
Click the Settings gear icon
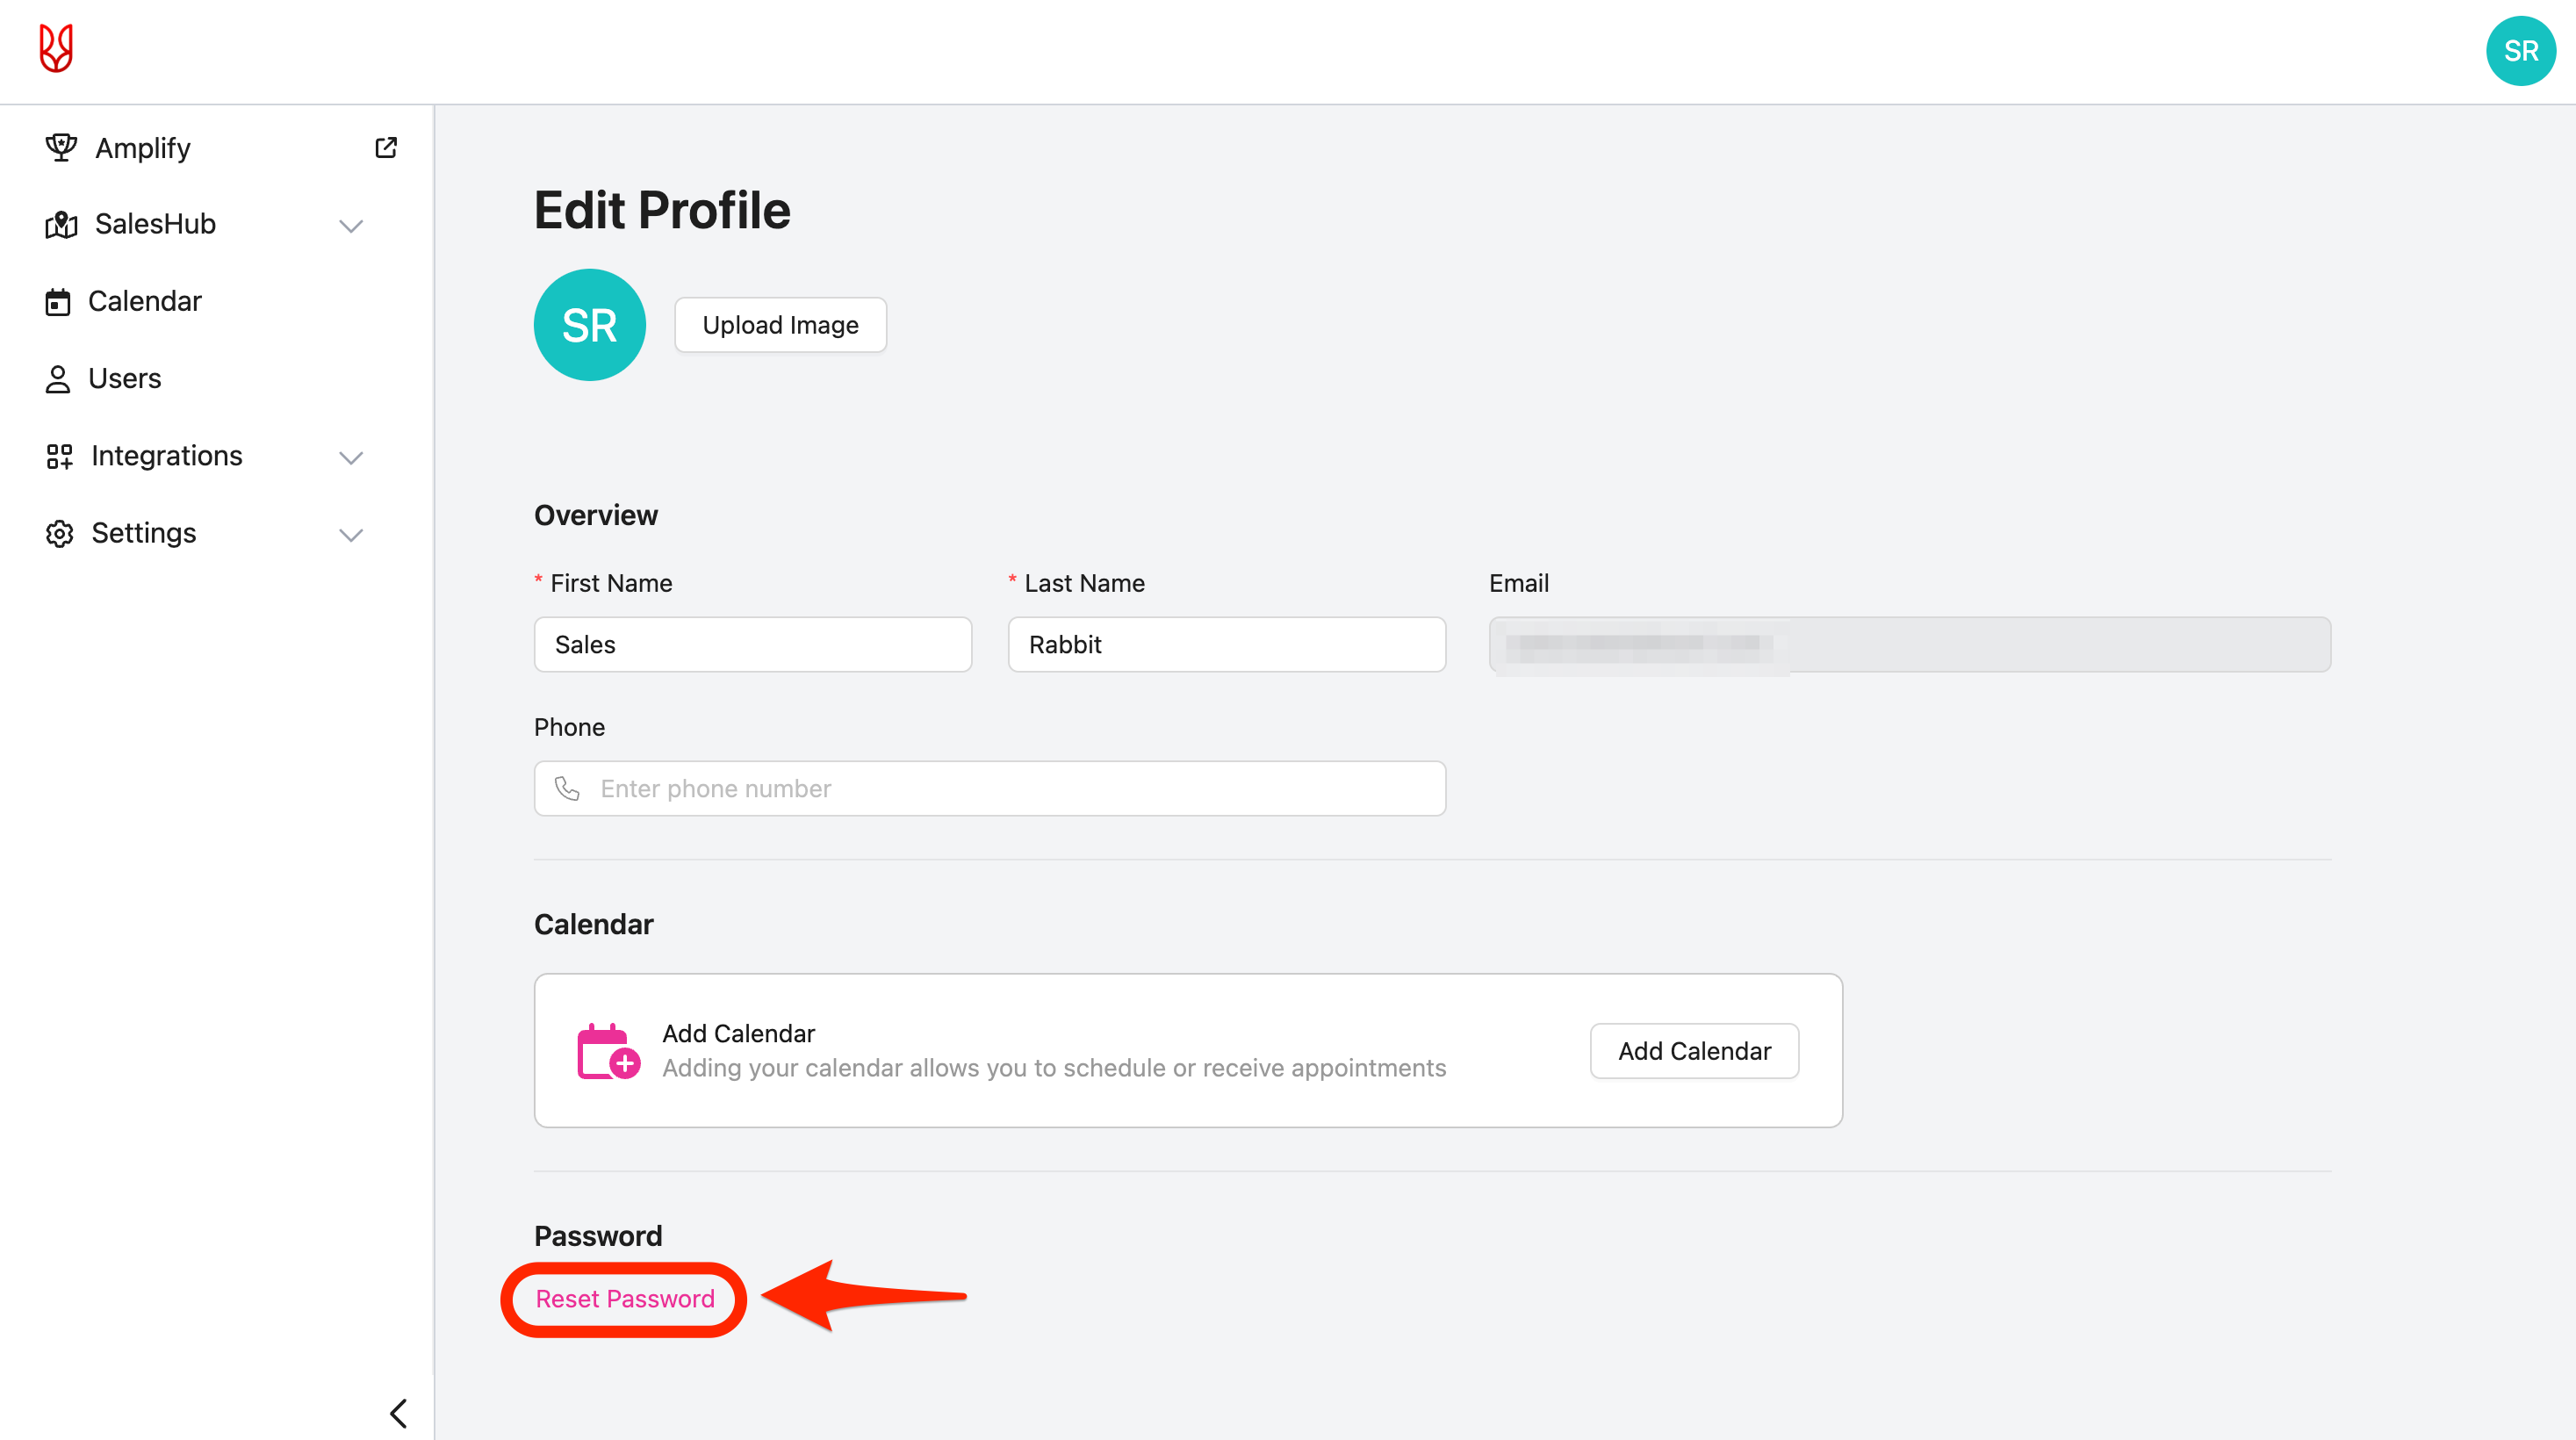point(60,533)
